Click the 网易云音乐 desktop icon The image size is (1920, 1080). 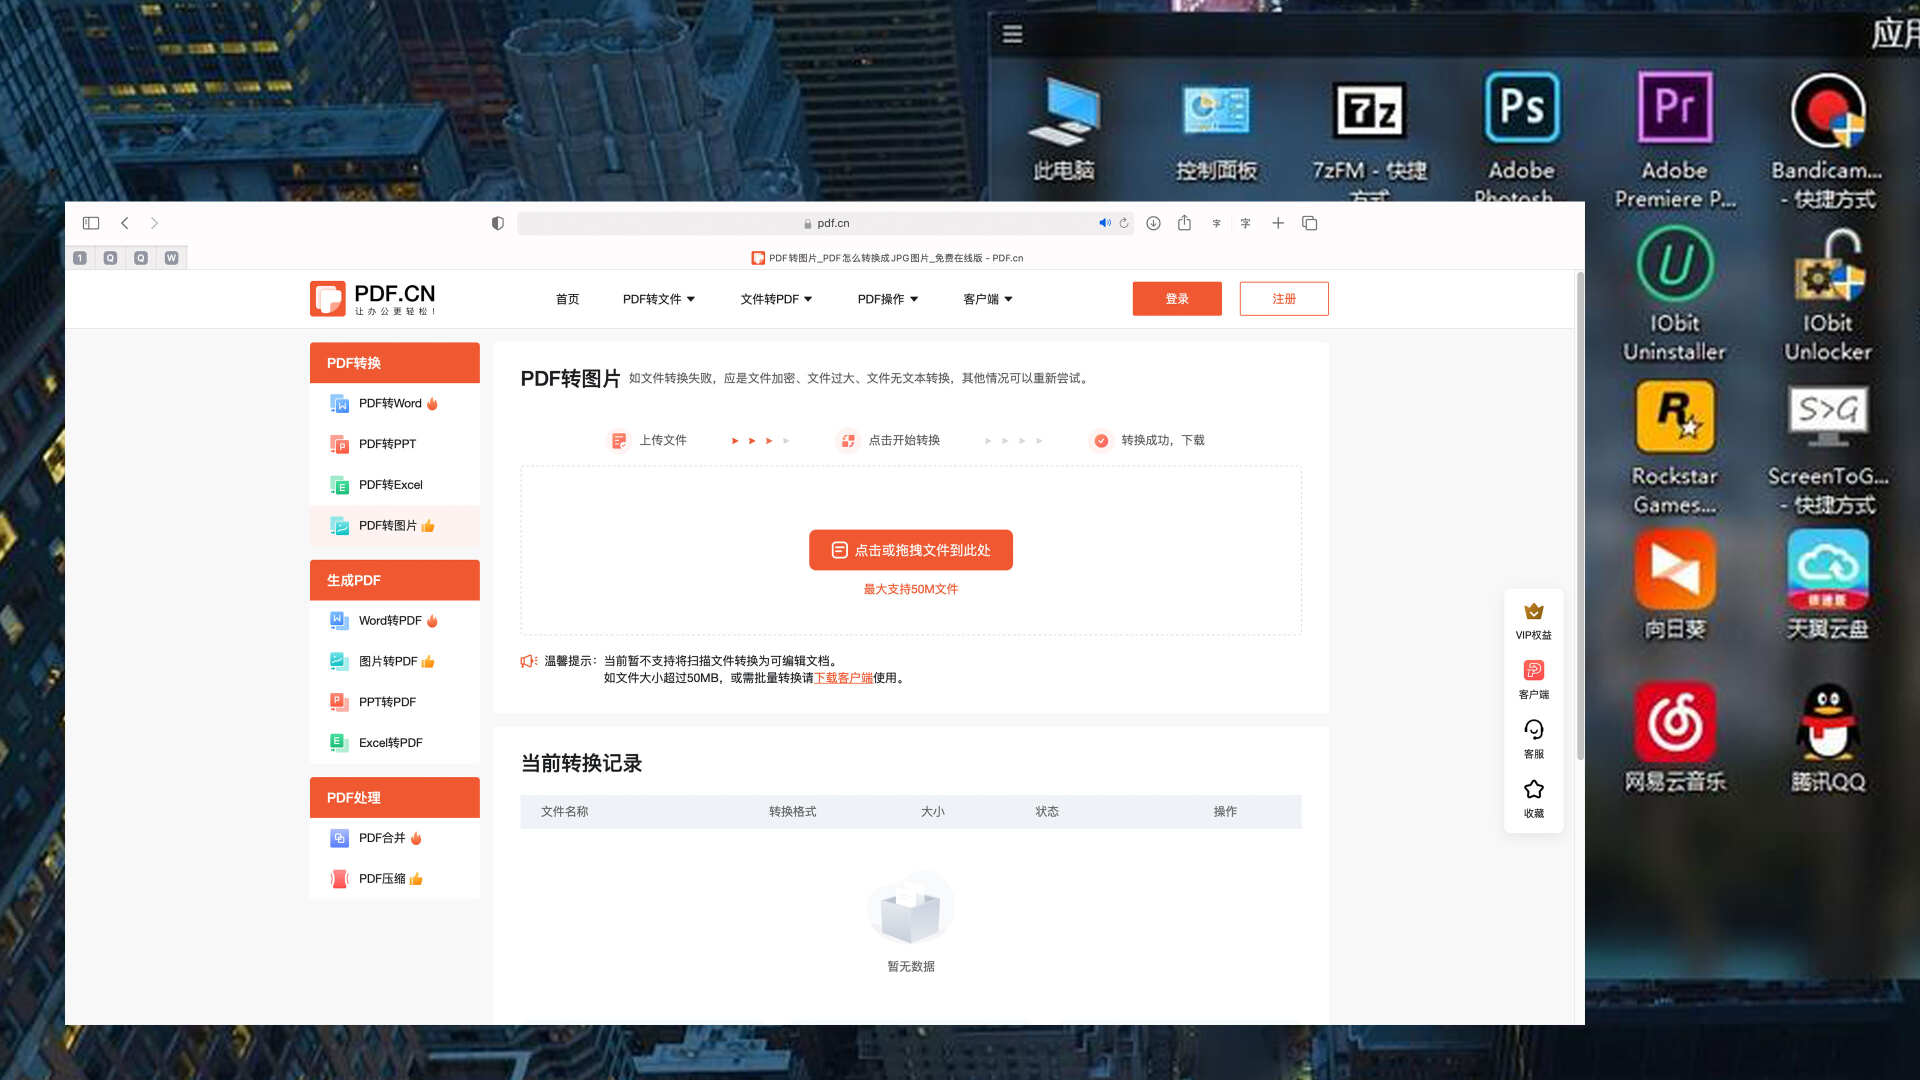point(1675,738)
